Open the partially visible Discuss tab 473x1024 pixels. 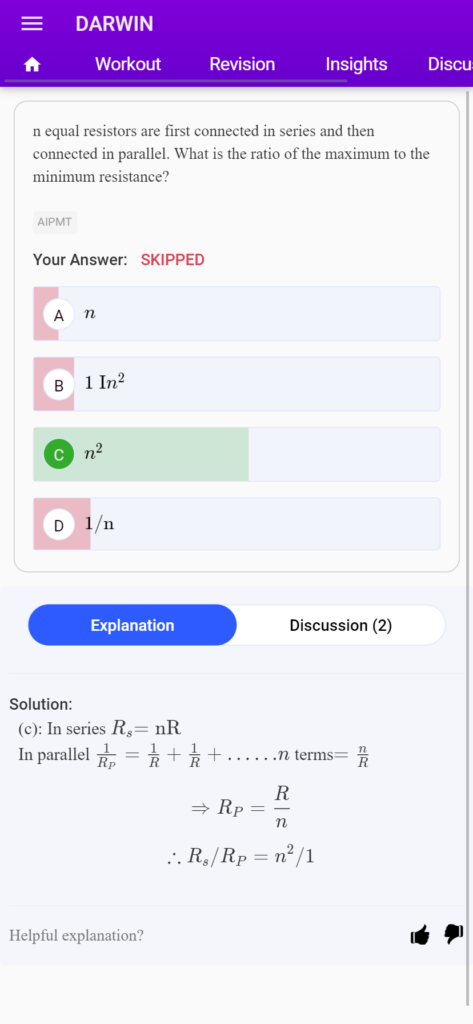pyautogui.click(x=450, y=64)
